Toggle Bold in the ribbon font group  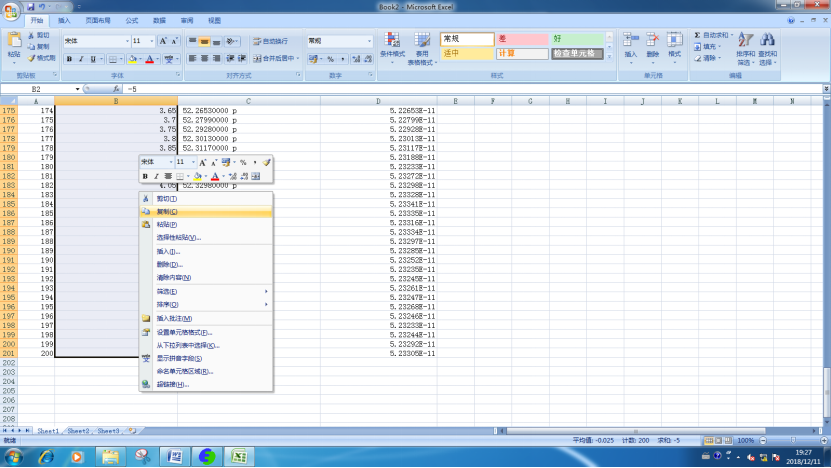(69, 59)
